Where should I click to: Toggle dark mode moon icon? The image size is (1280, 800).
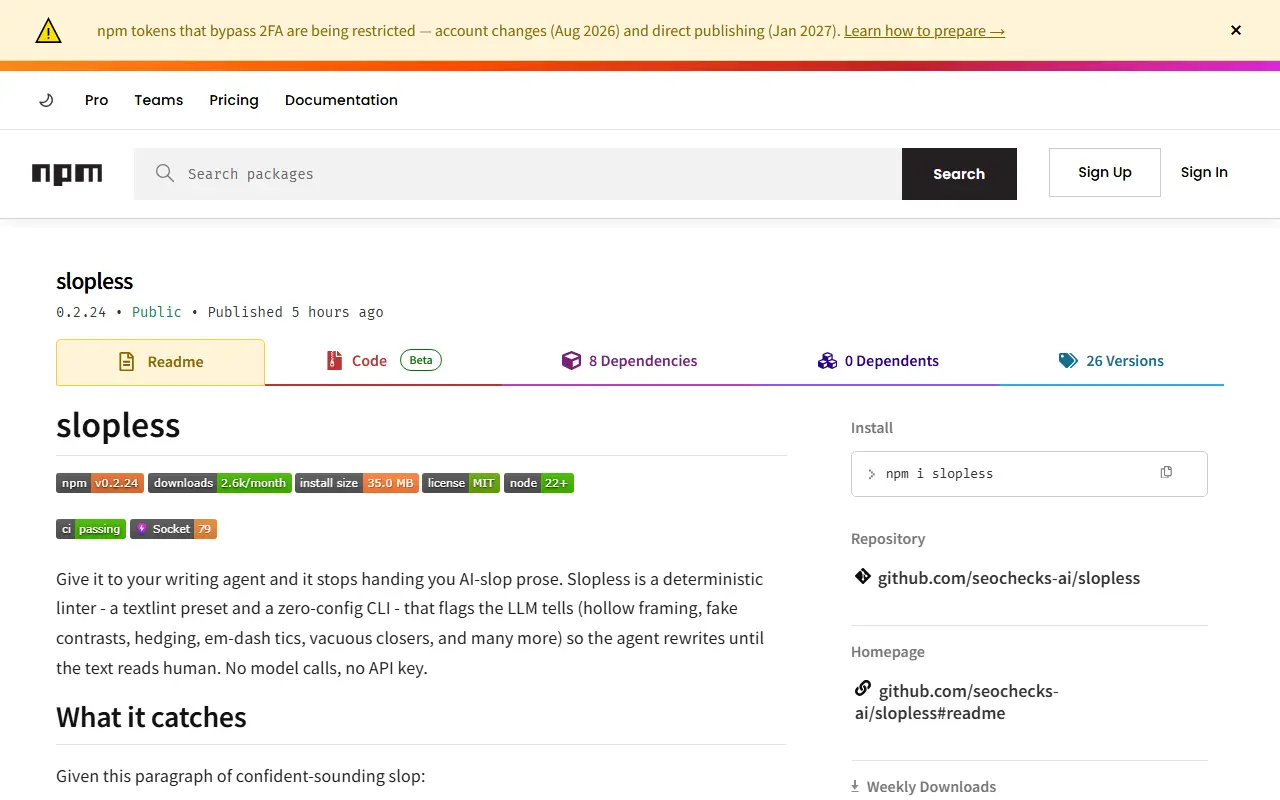[46, 100]
